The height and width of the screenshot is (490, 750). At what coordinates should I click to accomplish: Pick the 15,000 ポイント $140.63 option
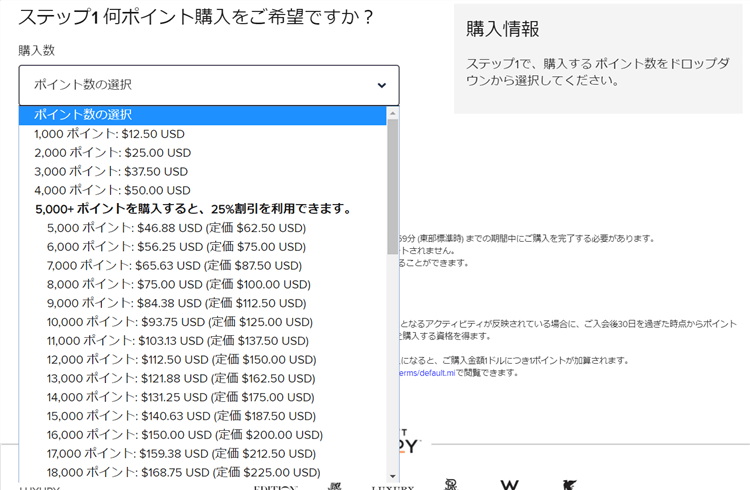point(180,416)
